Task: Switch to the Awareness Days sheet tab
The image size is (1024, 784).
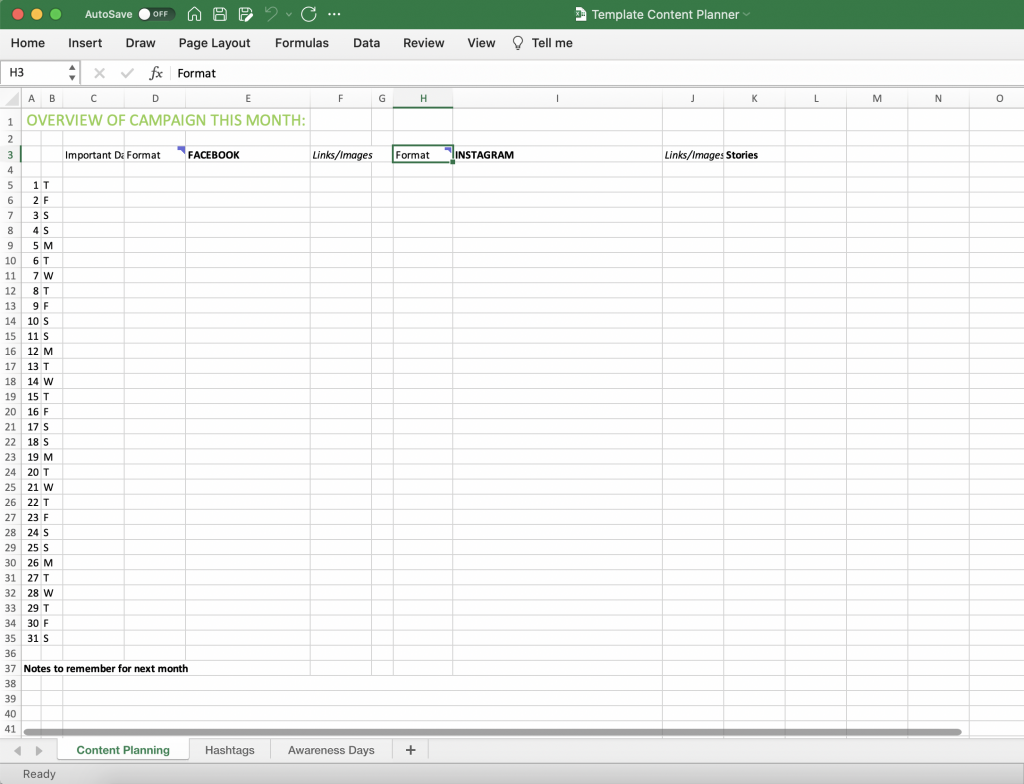Action: point(331,750)
